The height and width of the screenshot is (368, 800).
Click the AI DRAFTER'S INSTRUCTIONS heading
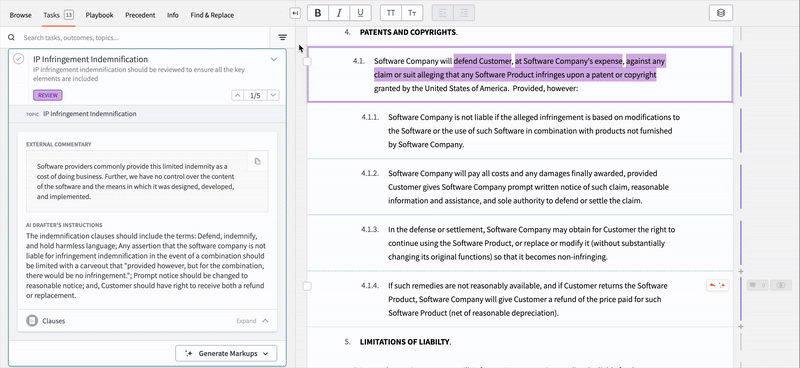pyautogui.click(x=64, y=225)
